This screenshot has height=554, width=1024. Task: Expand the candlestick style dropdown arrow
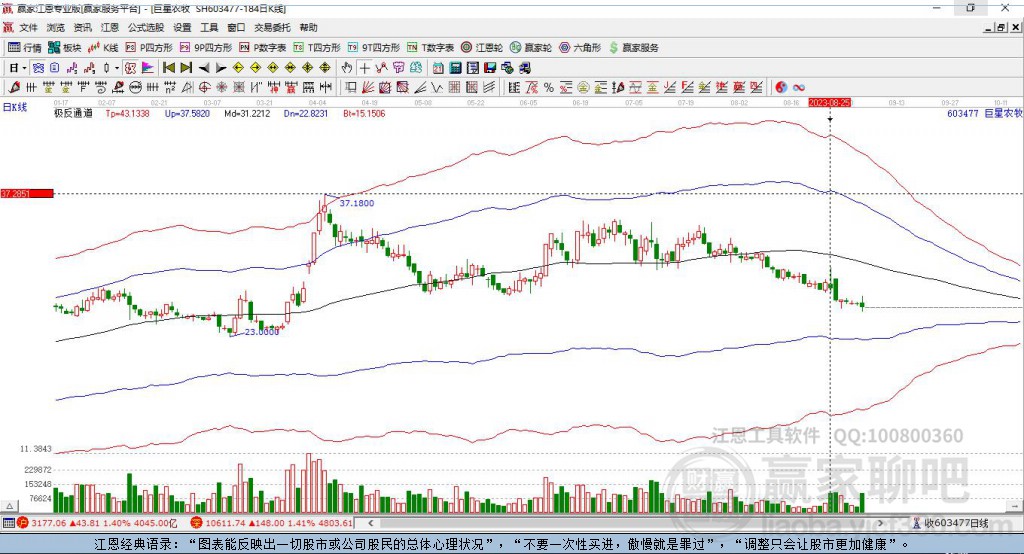click(x=117, y=68)
